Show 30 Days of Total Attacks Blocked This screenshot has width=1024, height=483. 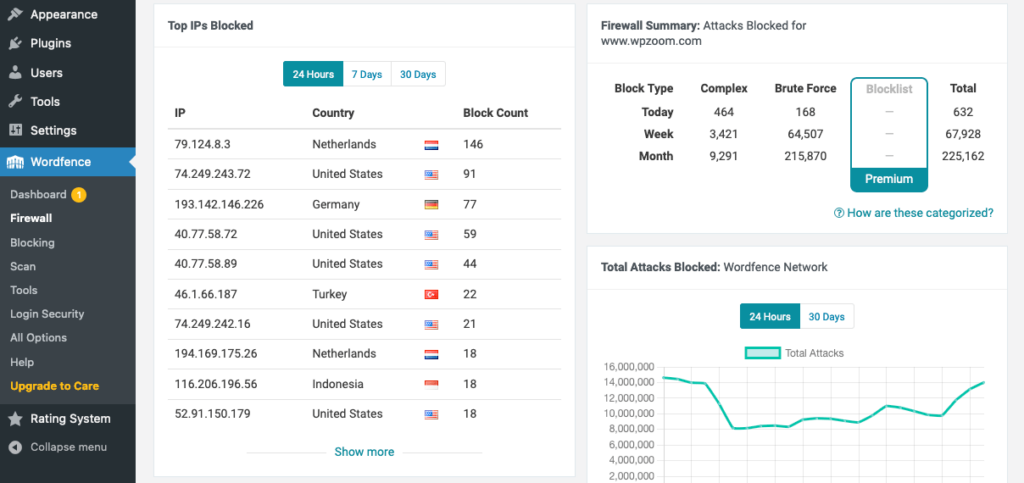tap(826, 317)
